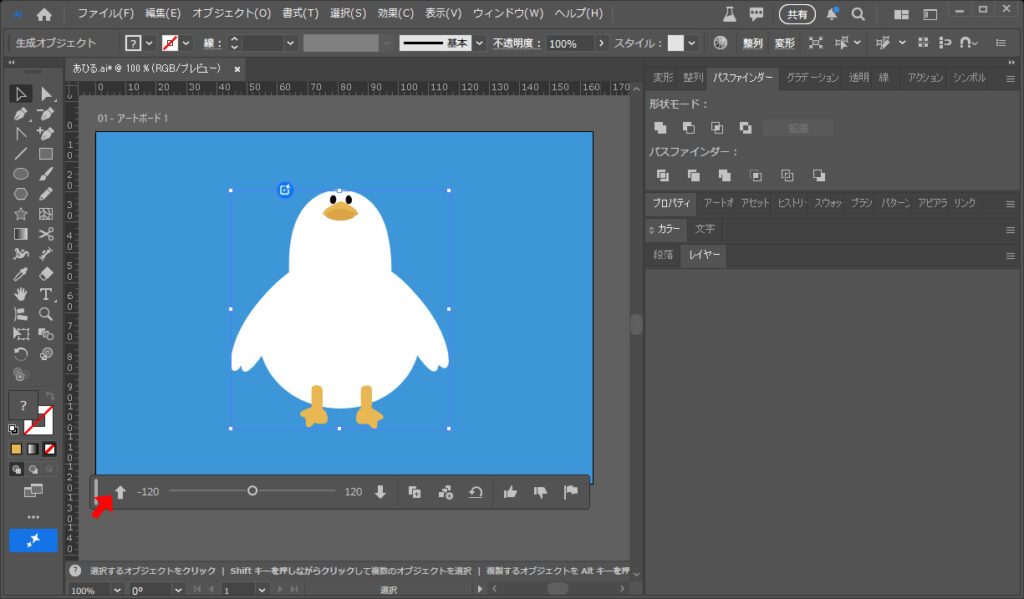1024x599 pixels.
Task: Expand the style (スタイル) swatch dropdown
Action: point(694,44)
